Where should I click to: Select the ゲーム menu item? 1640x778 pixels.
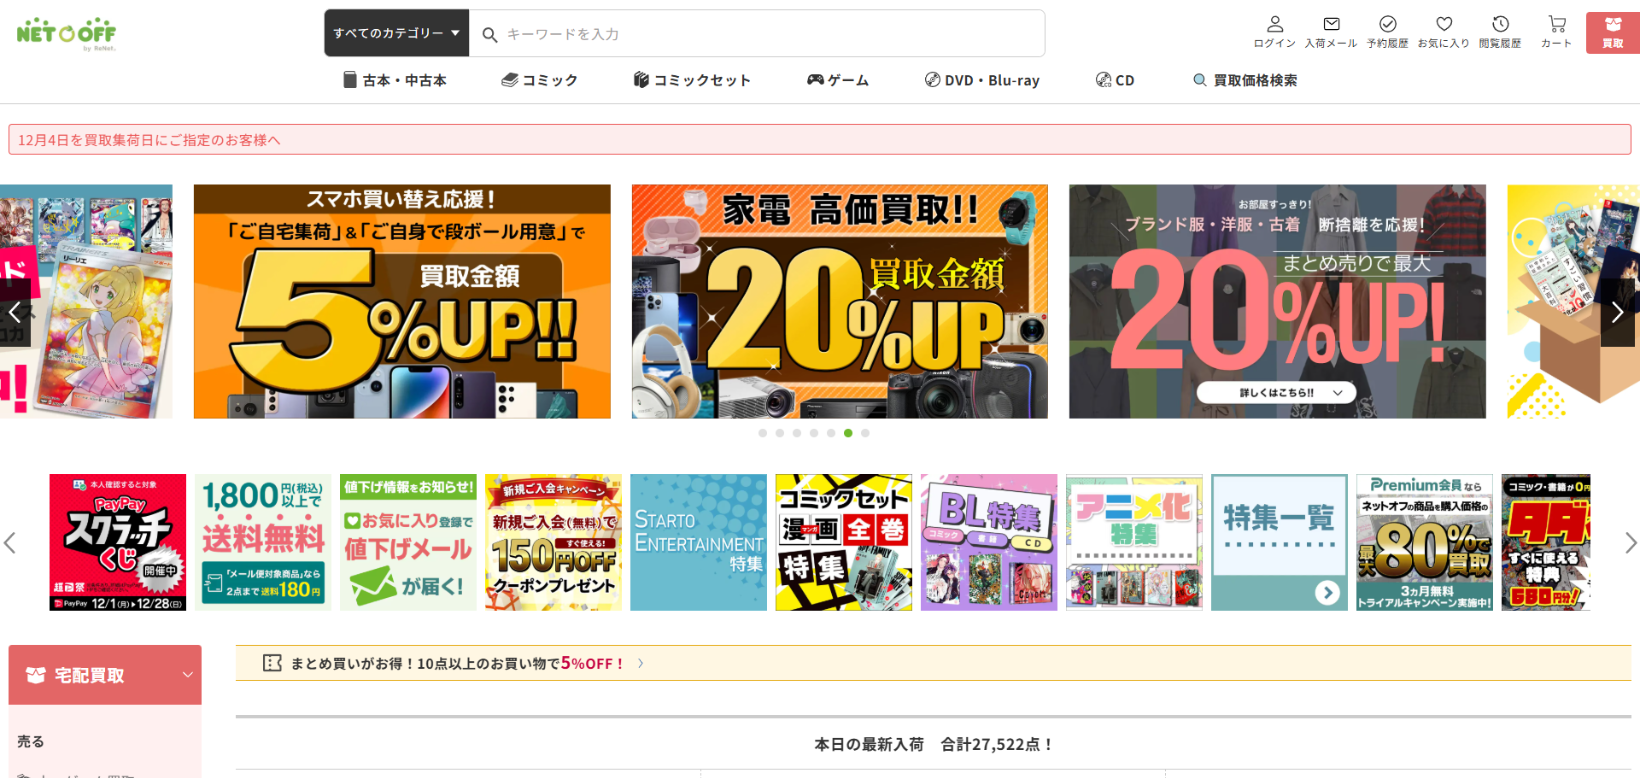tap(838, 80)
